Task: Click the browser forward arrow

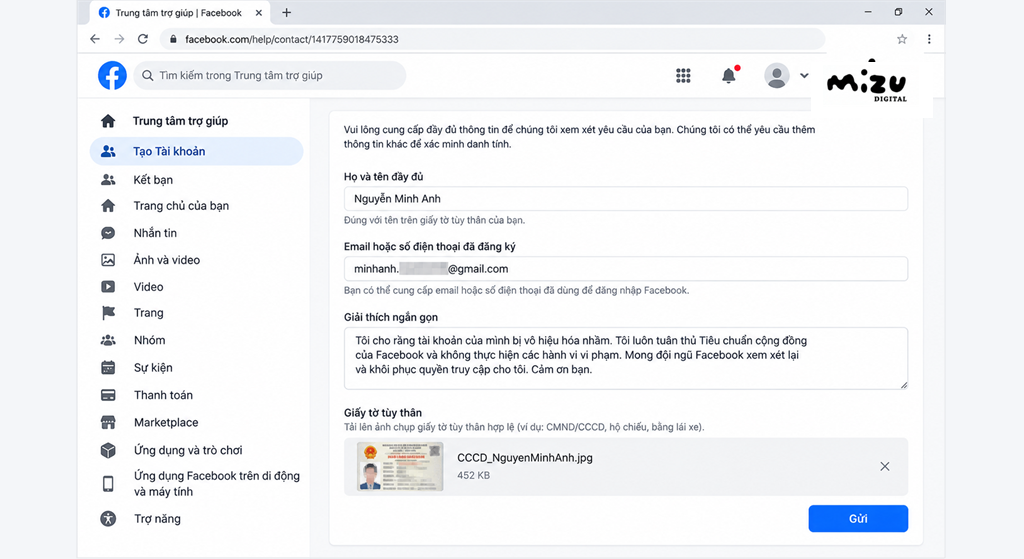Action: [119, 39]
